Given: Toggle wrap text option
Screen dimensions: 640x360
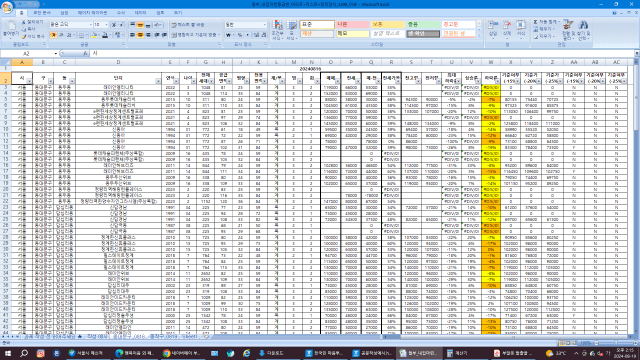Looking at the screenshot, I should 188,25.
